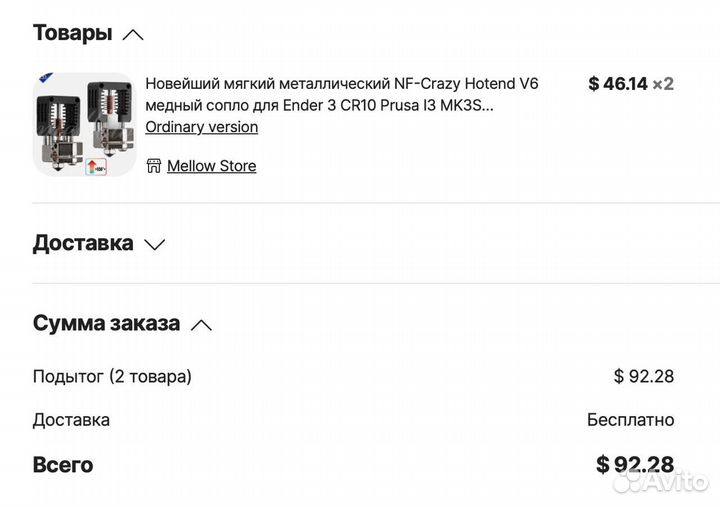Click the $ 46.14 item price

coord(618,84)
